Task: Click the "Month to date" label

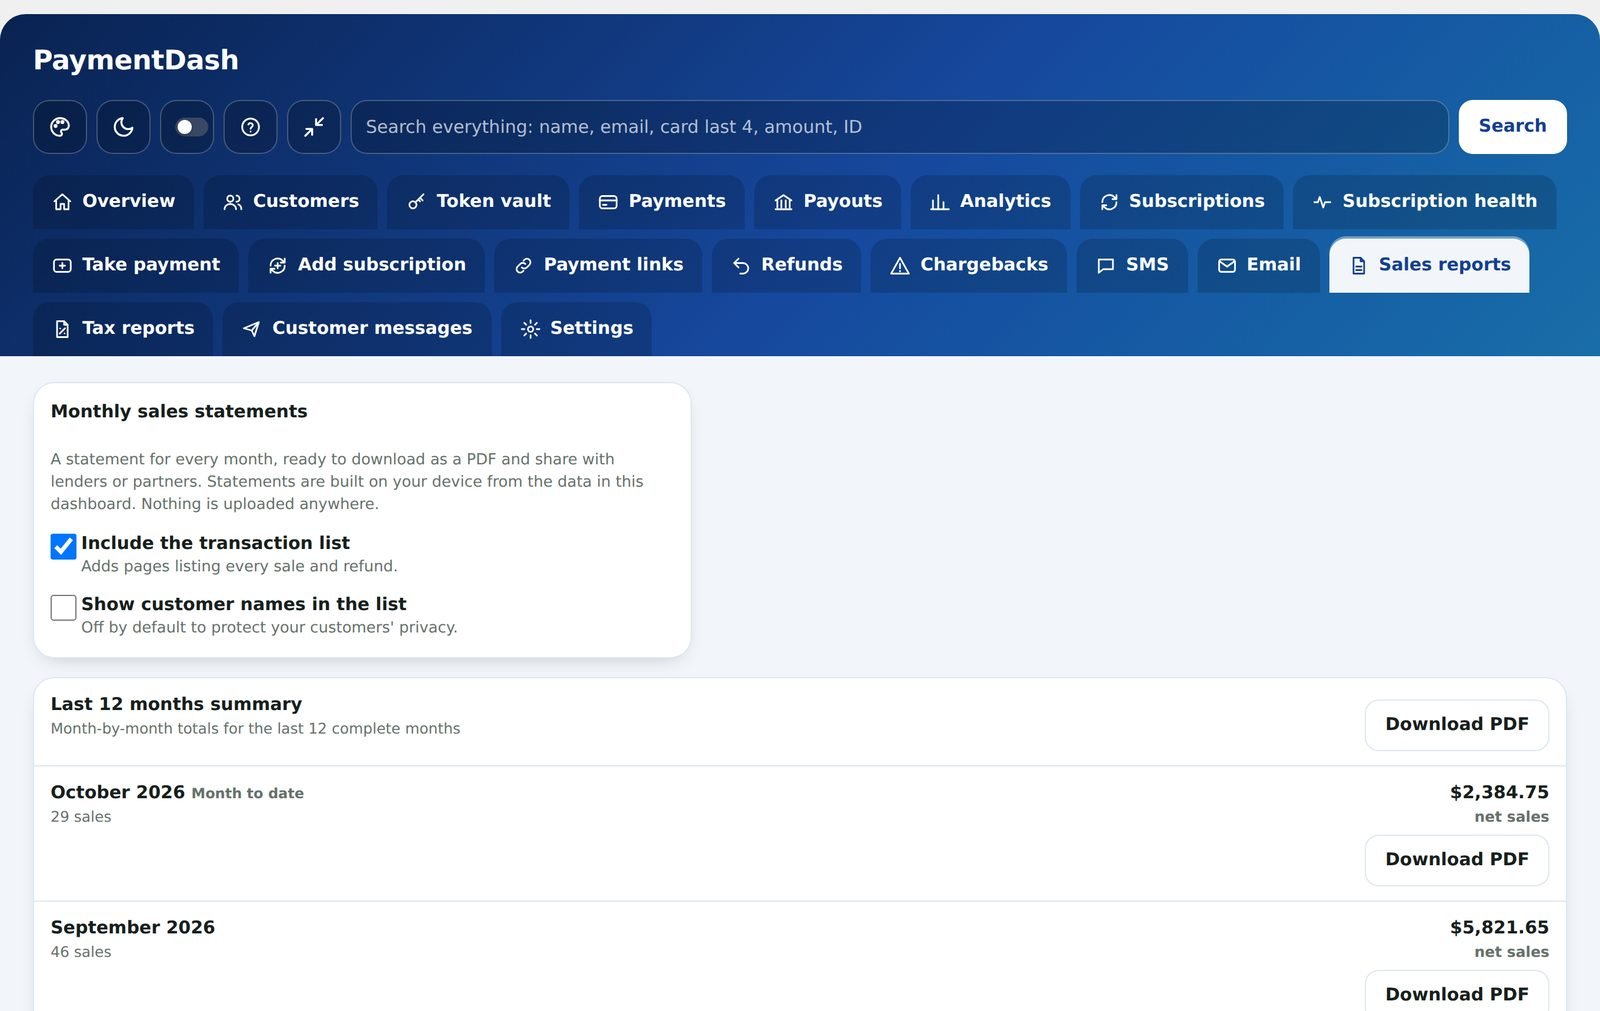Action: pos(247,793)
